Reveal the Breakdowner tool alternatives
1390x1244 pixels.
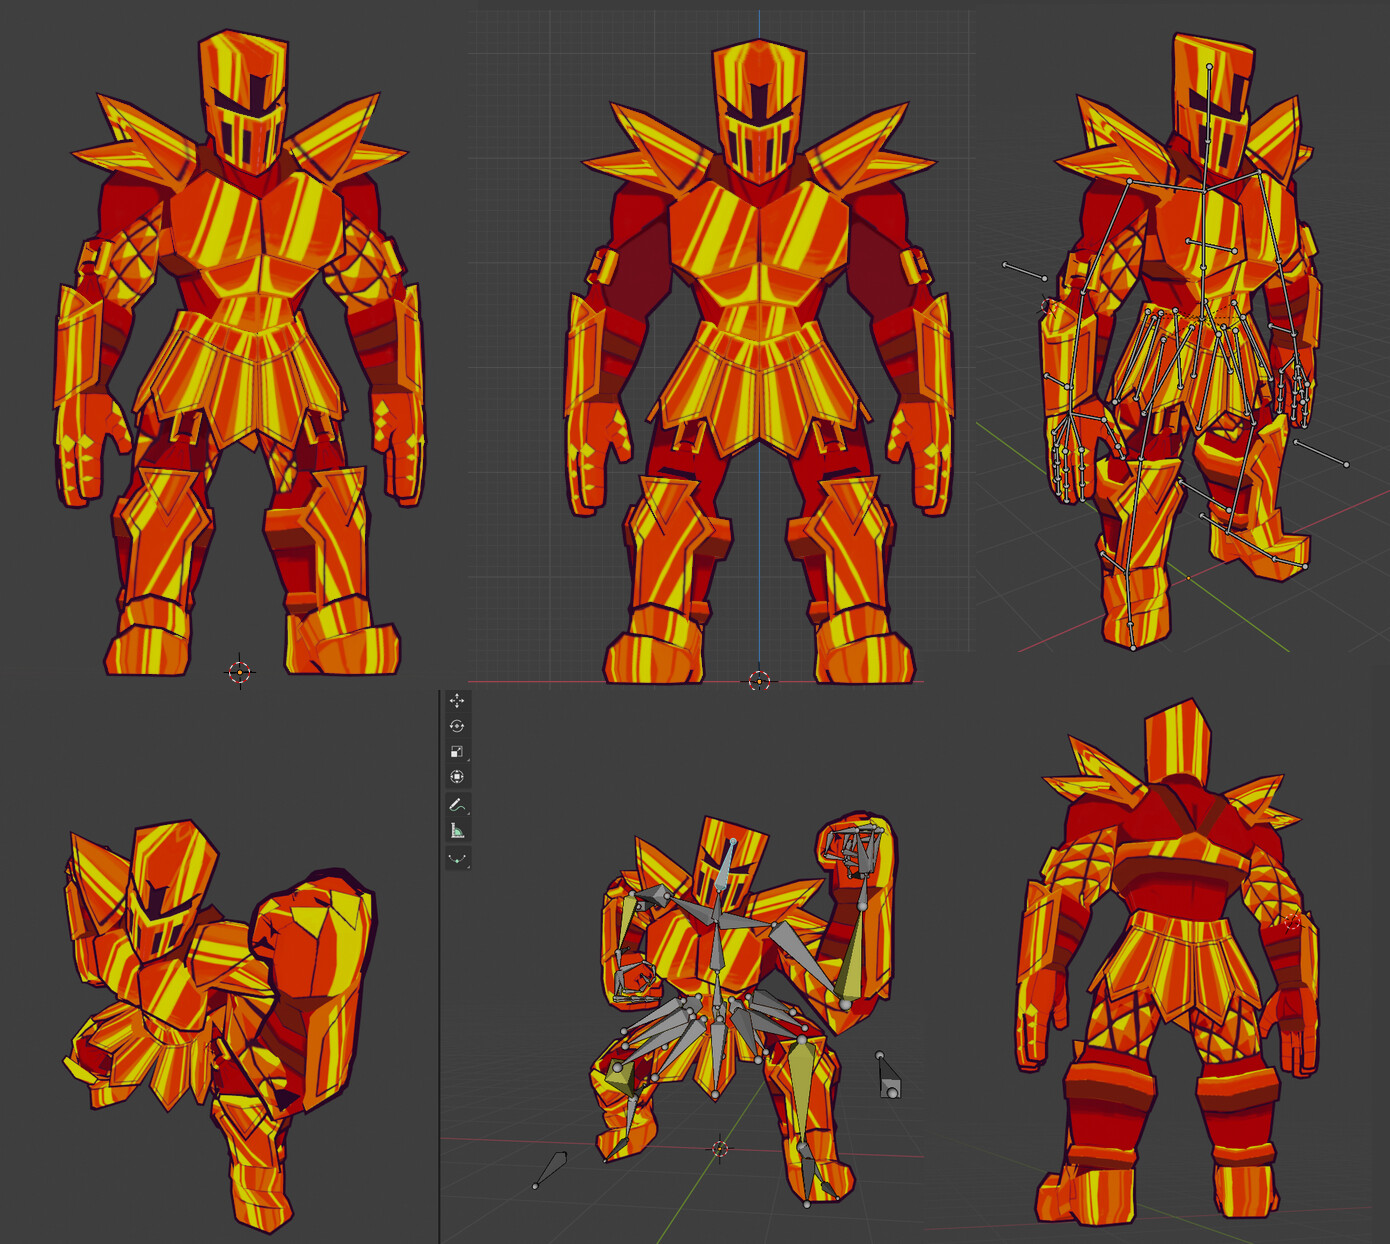point(467,863)
